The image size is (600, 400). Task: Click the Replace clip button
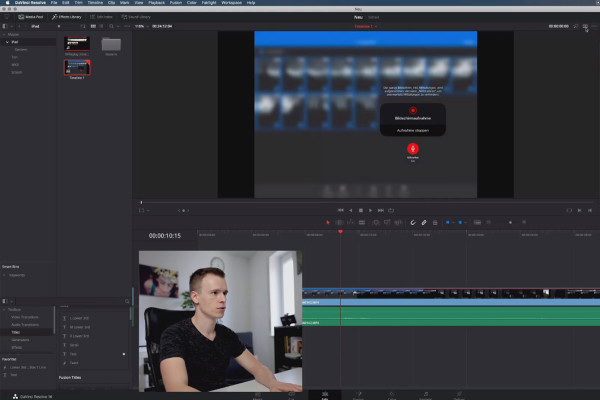(x=398, y=222)
